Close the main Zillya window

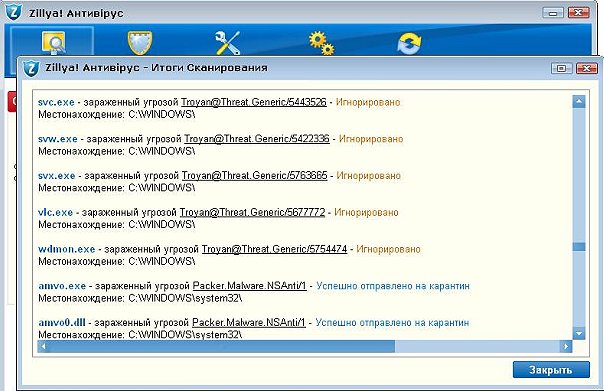578,13
